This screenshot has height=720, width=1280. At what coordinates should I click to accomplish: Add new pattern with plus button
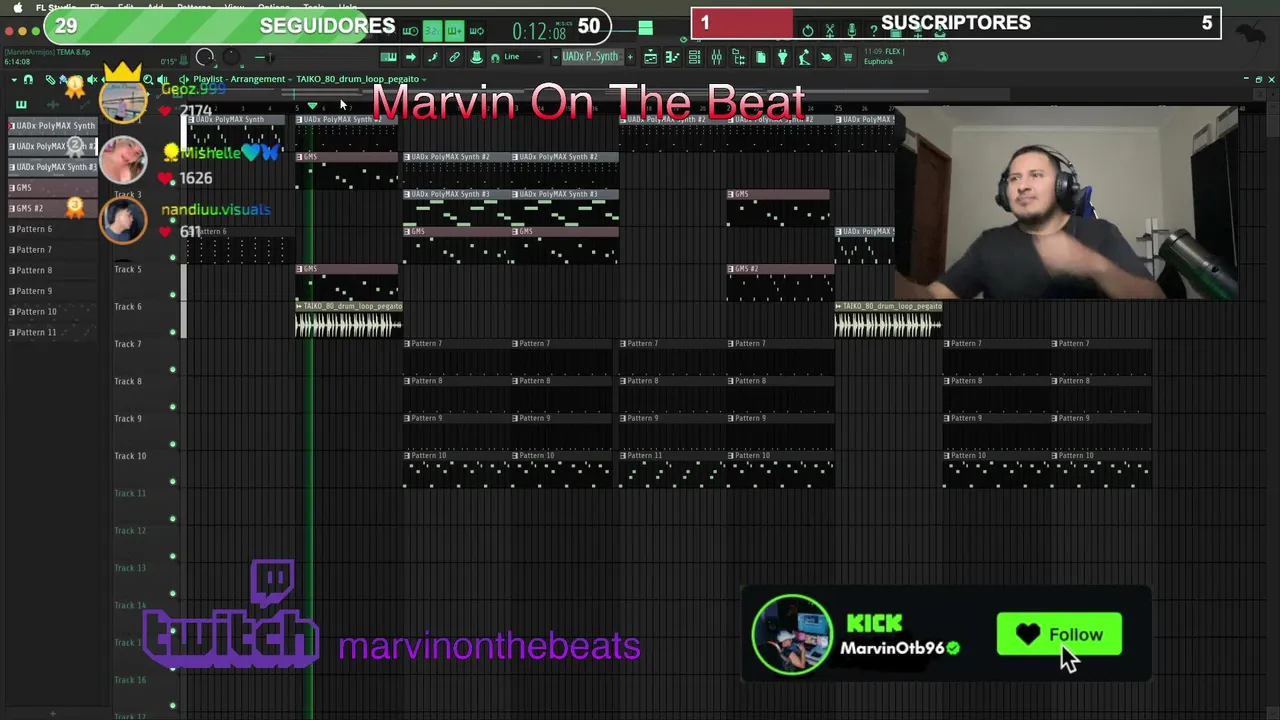pos(630,57)
